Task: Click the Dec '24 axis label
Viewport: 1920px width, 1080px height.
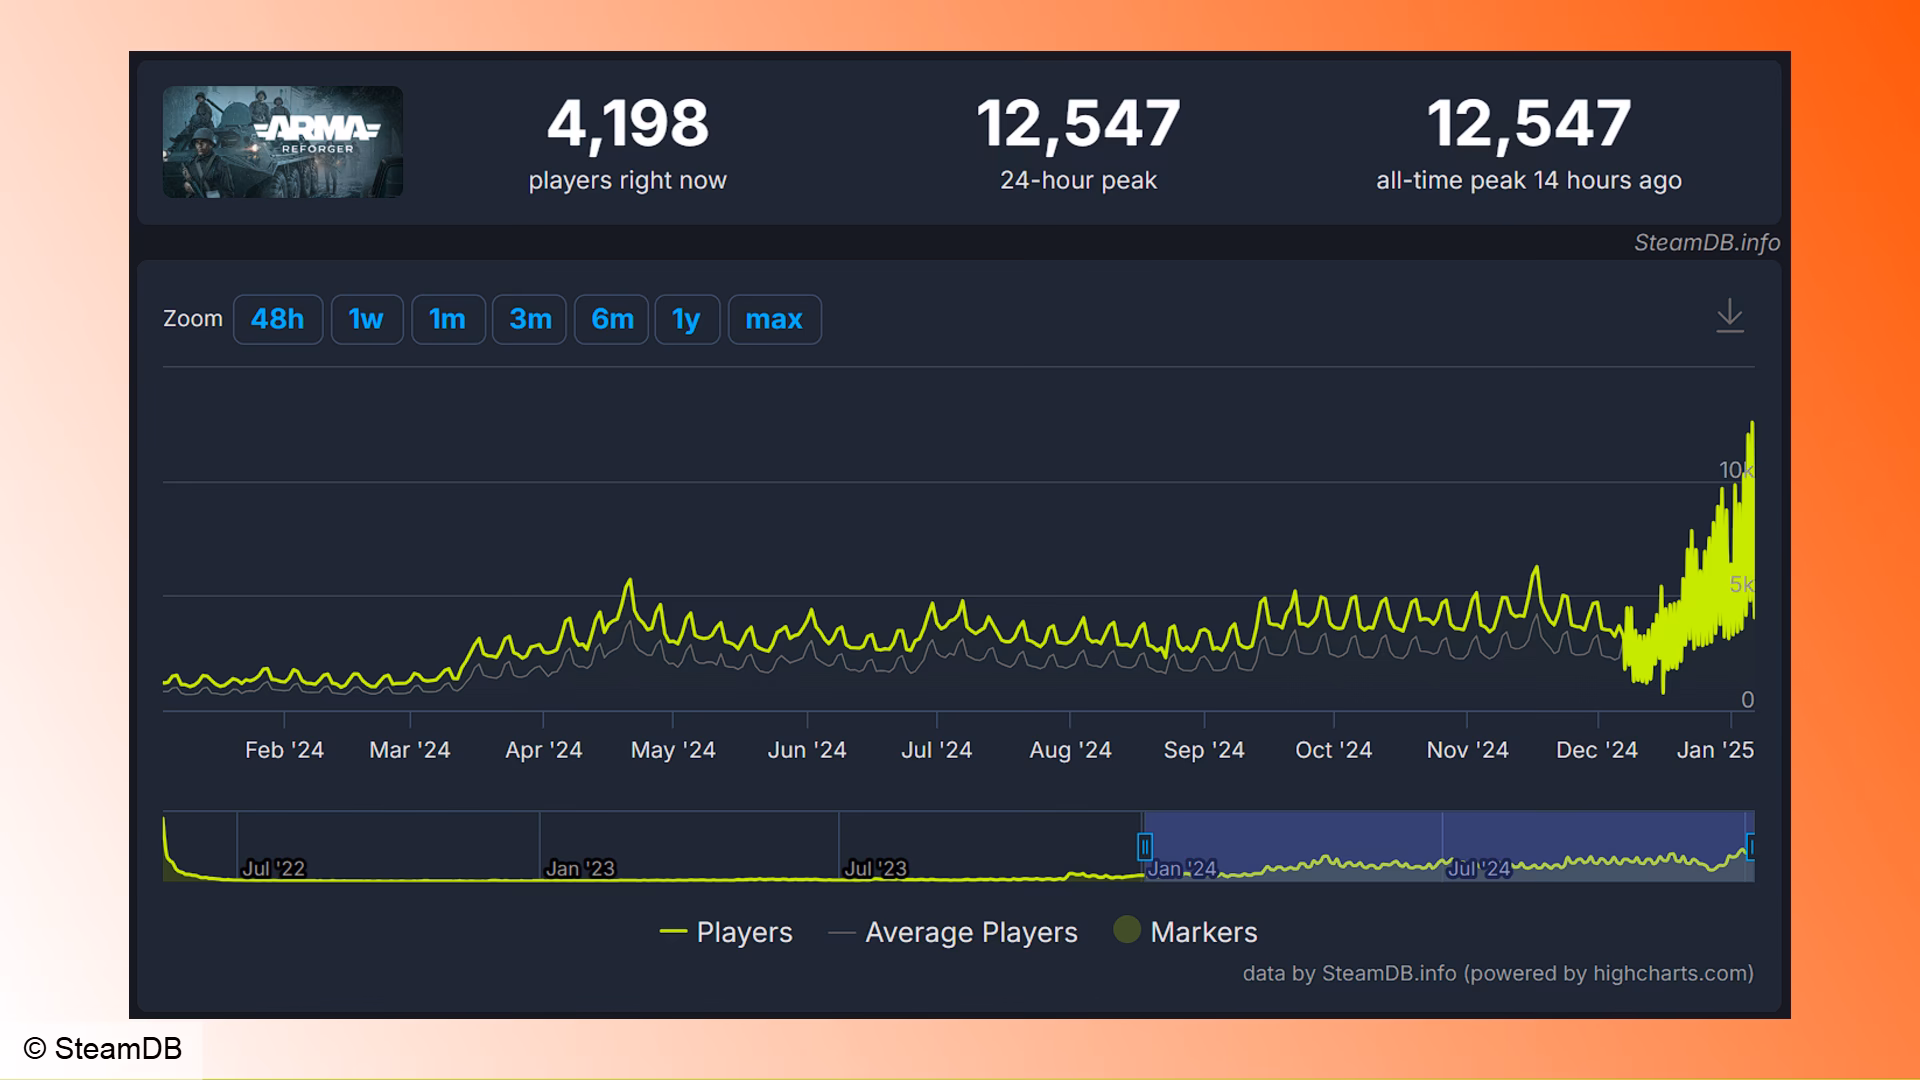Action: pos(1597,750)
